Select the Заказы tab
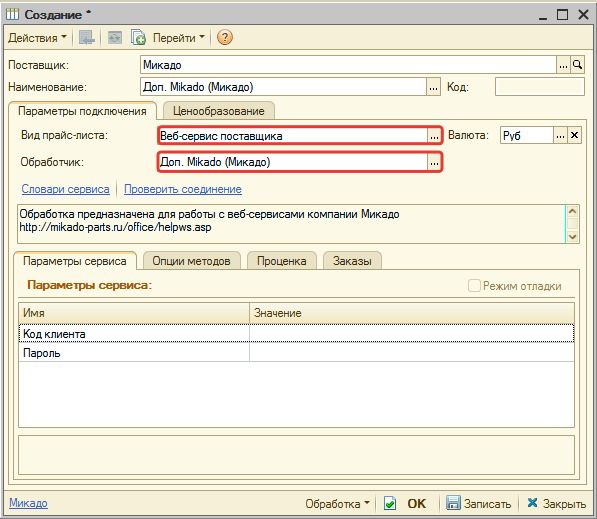 click(x=352, y=261)
